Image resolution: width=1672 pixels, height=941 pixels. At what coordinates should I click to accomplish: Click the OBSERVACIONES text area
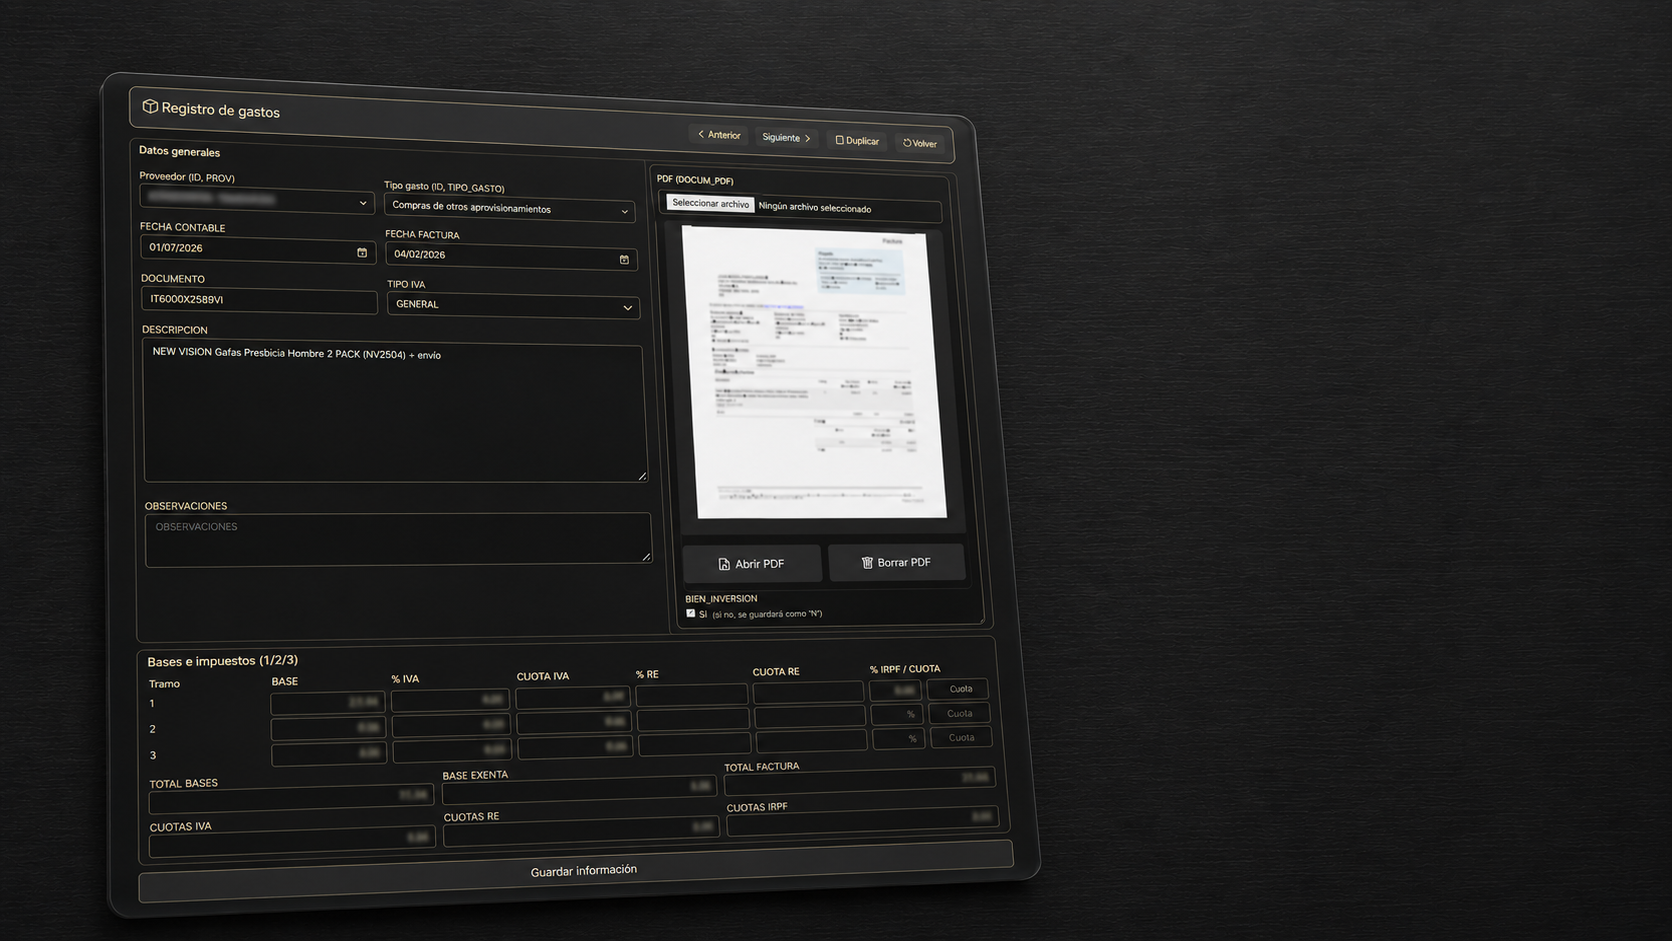pyautogui.click(x=398, y=539)
